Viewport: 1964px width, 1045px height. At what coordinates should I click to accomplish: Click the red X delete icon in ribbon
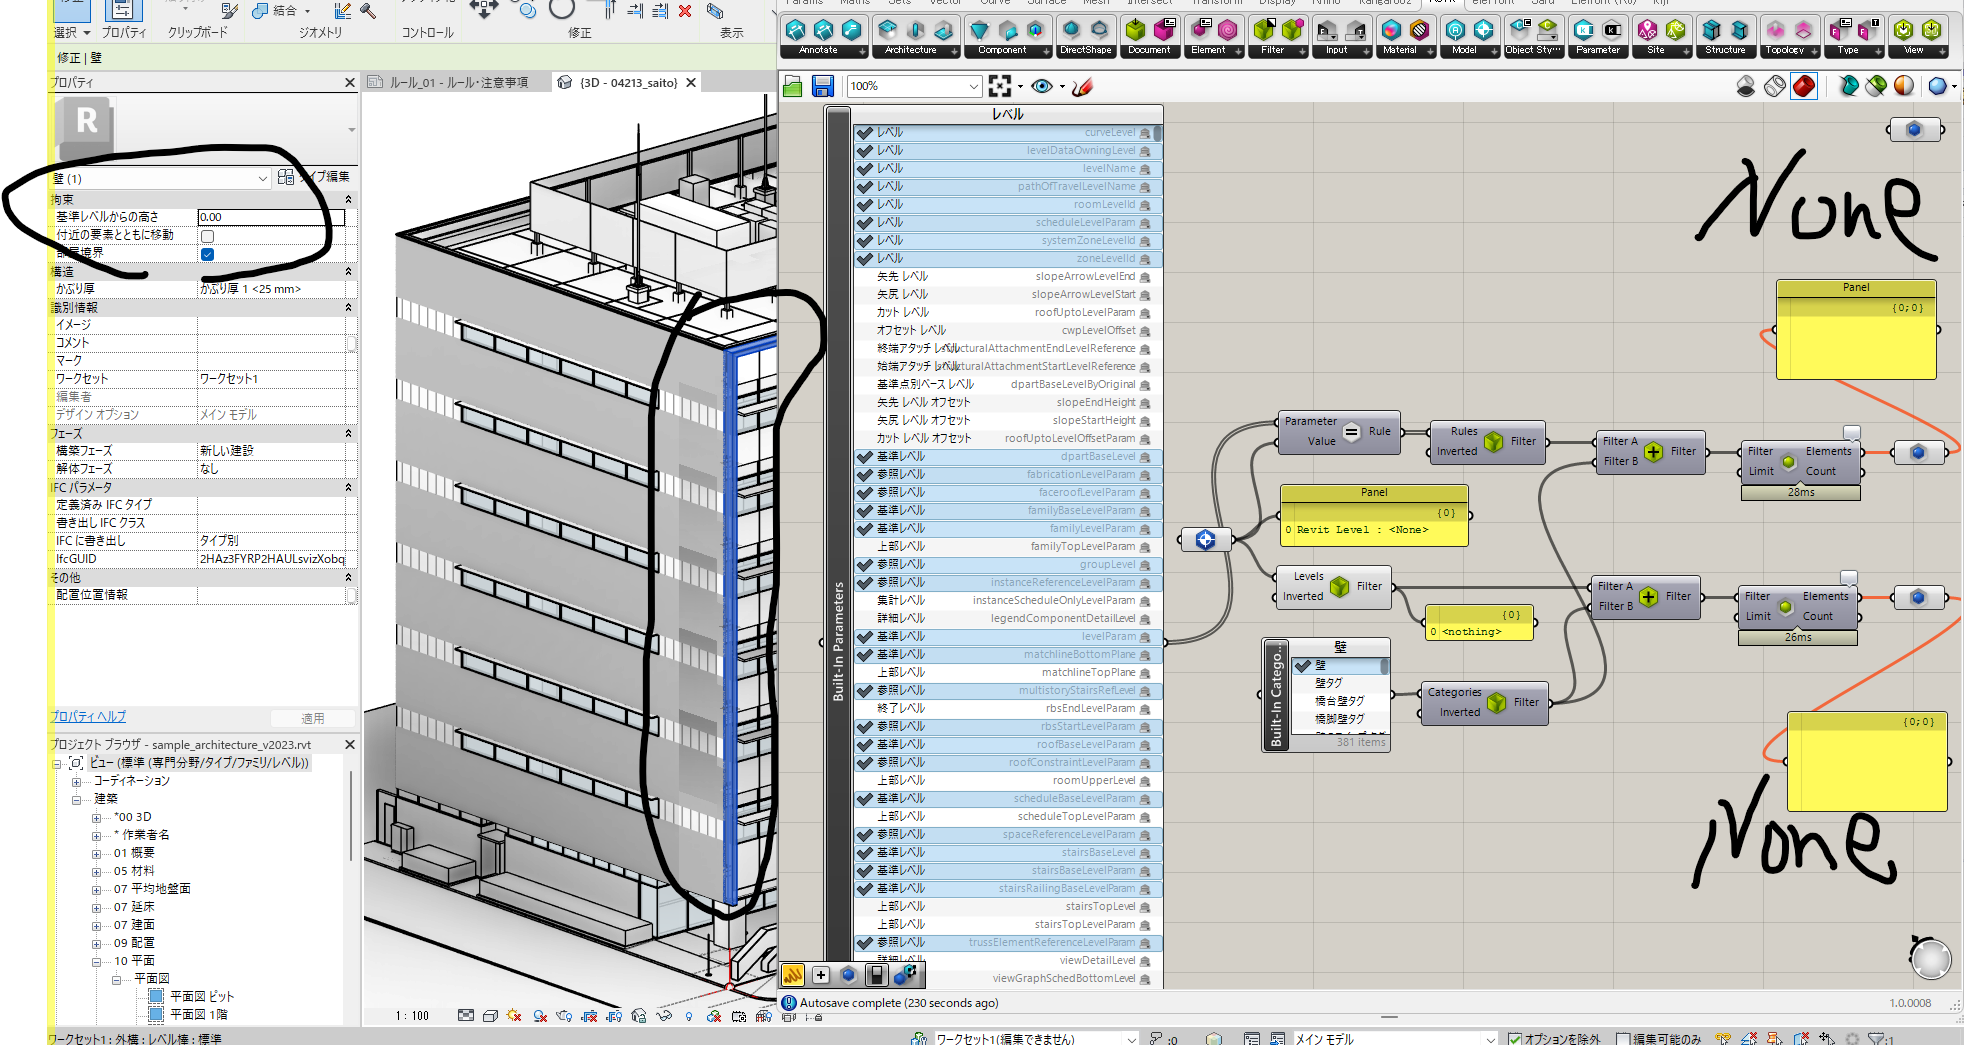(685, 11)
